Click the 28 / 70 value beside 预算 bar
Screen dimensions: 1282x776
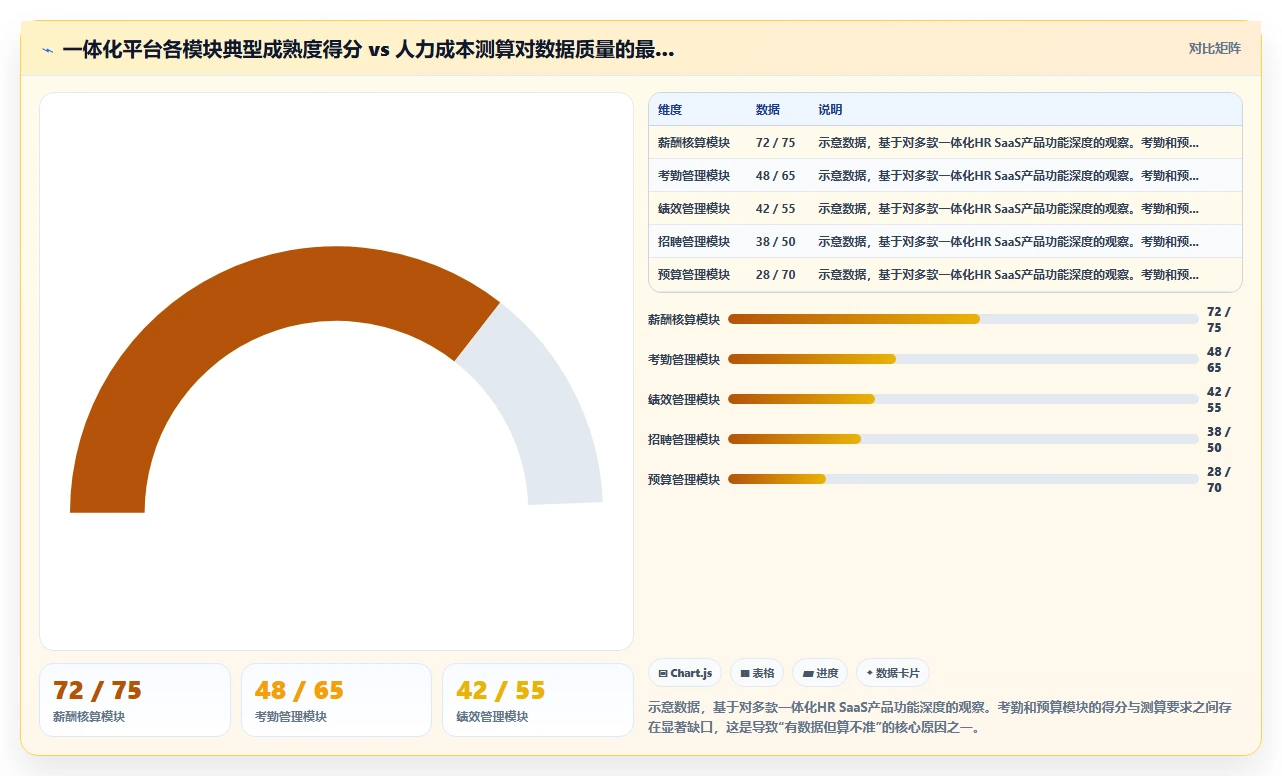coord(1219,480)
